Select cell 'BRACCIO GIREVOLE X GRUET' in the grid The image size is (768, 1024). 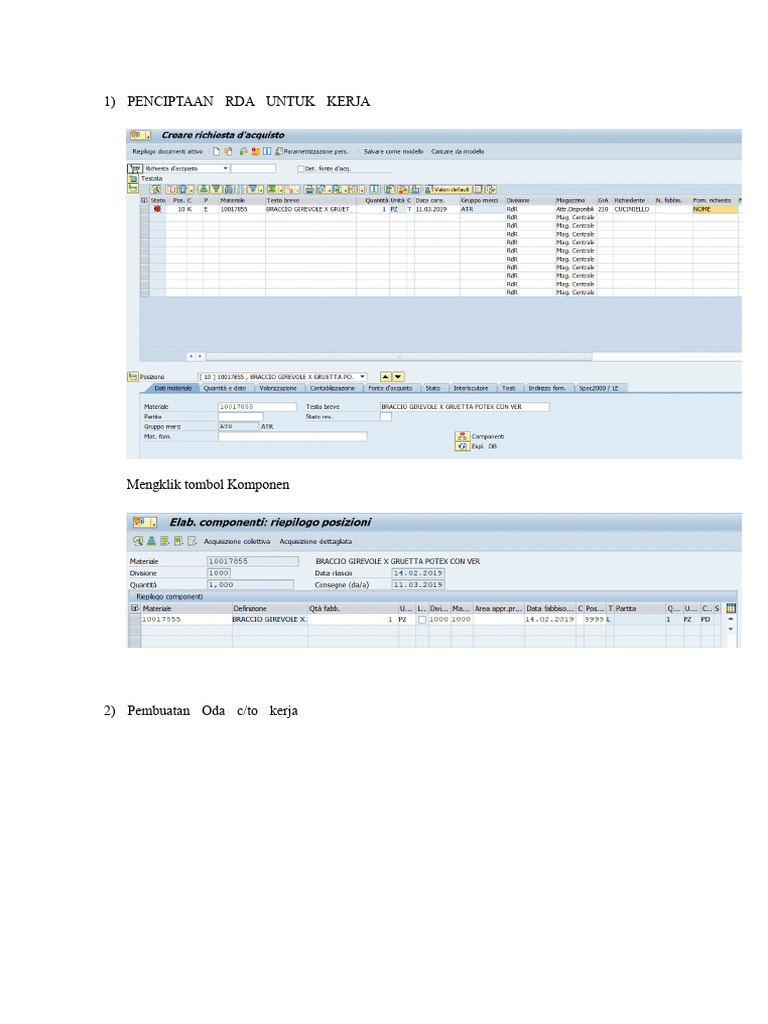tap(310, 210)
